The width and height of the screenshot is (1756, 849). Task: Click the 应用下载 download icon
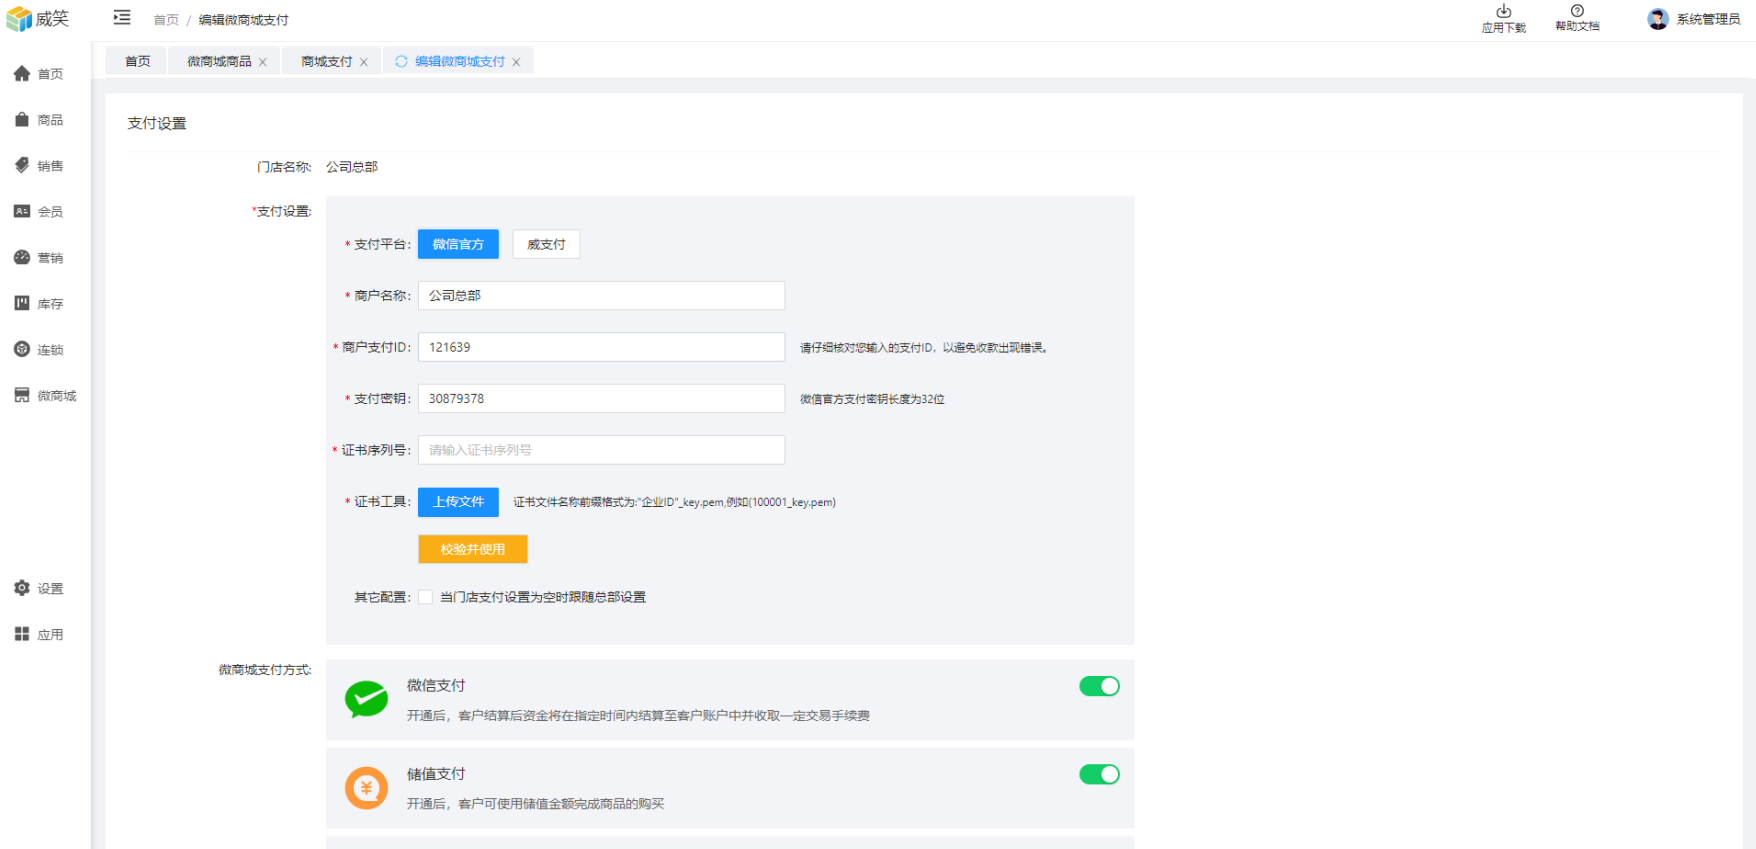click(x=1503, y=12)
